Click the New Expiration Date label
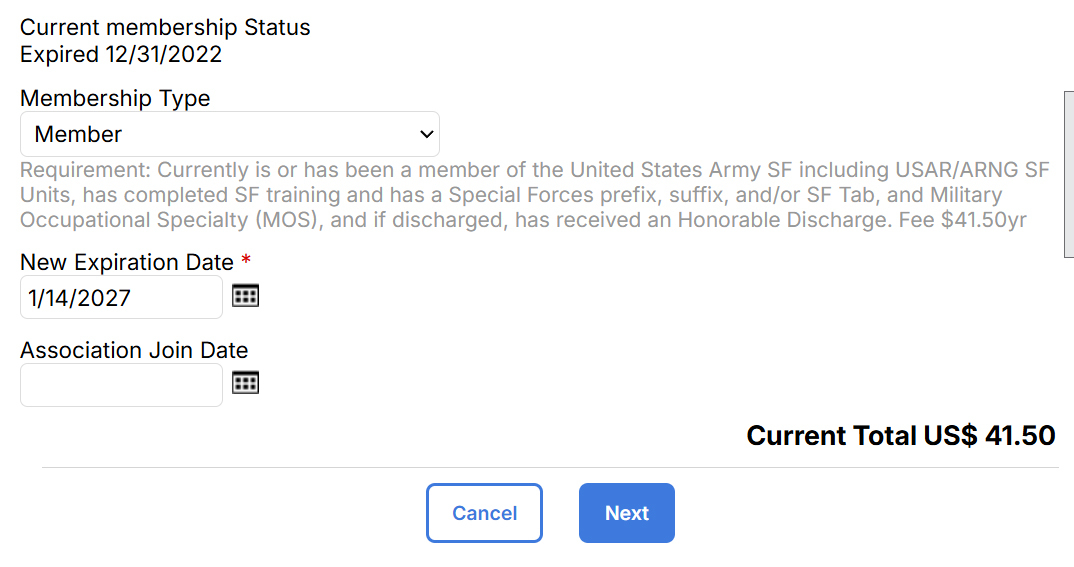The width and height of the screenshot is (1074, 567). point(127,262)
